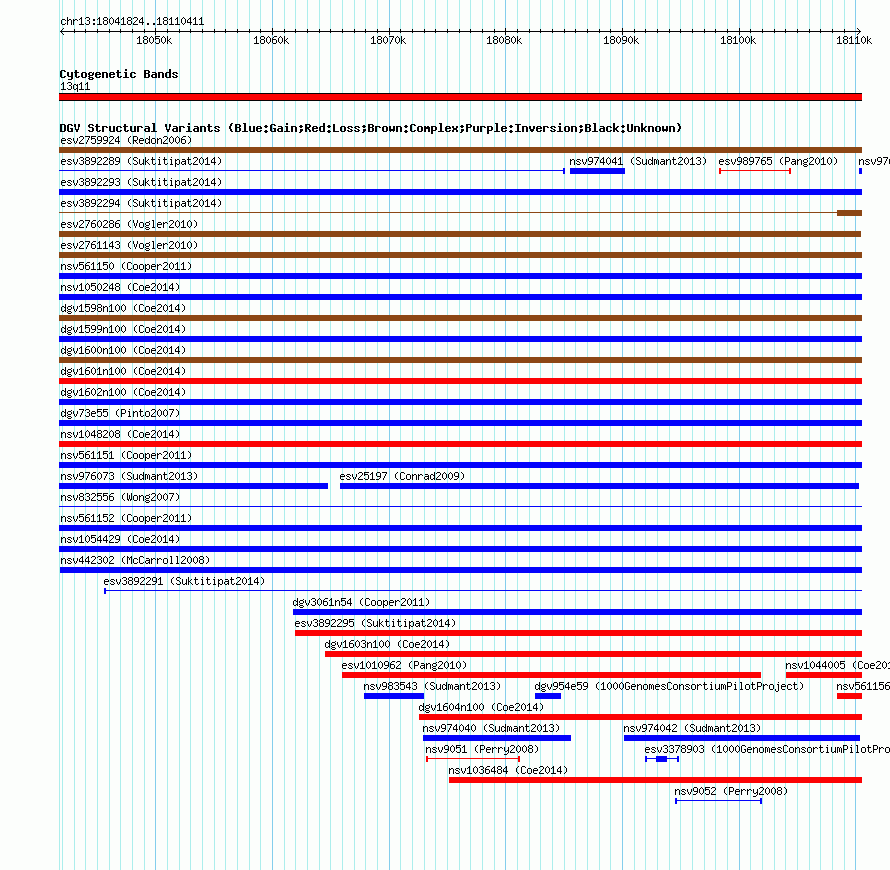Select nsv1036484 (Coe2014) label
The width and height of the screenshot is (890, 870).
click(x=508, y=770)
